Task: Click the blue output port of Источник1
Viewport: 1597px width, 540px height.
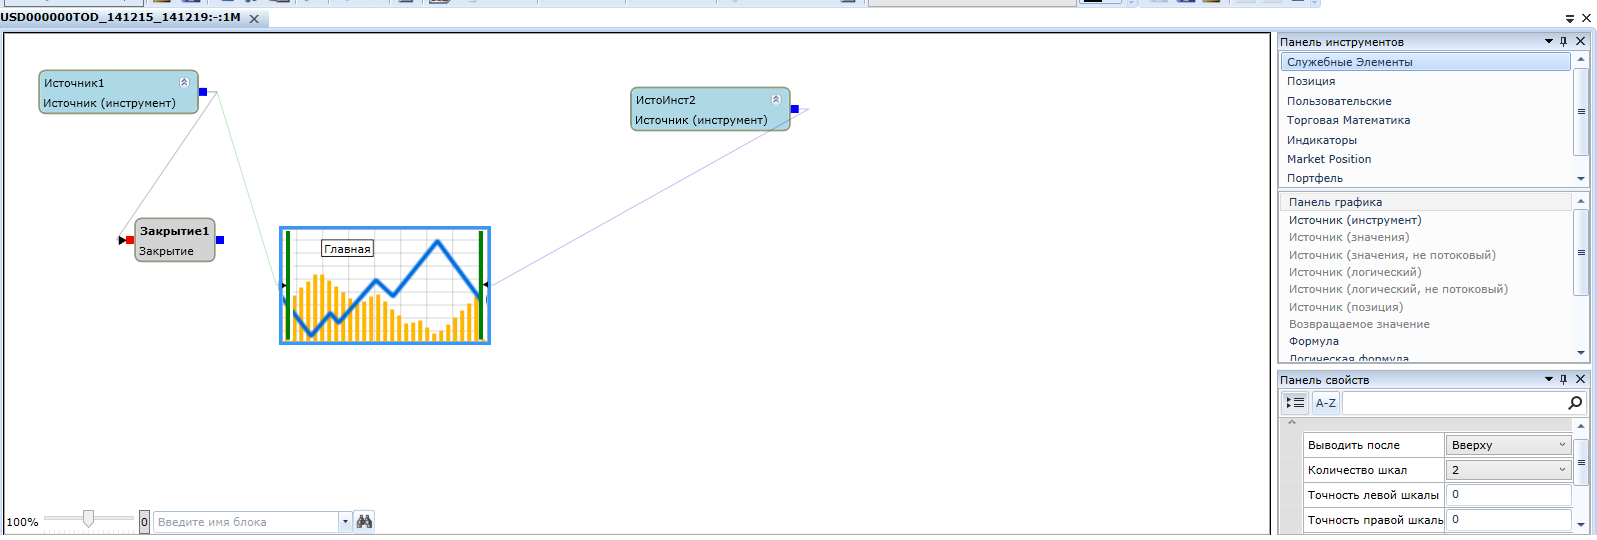Action: [x=203, y=92]
